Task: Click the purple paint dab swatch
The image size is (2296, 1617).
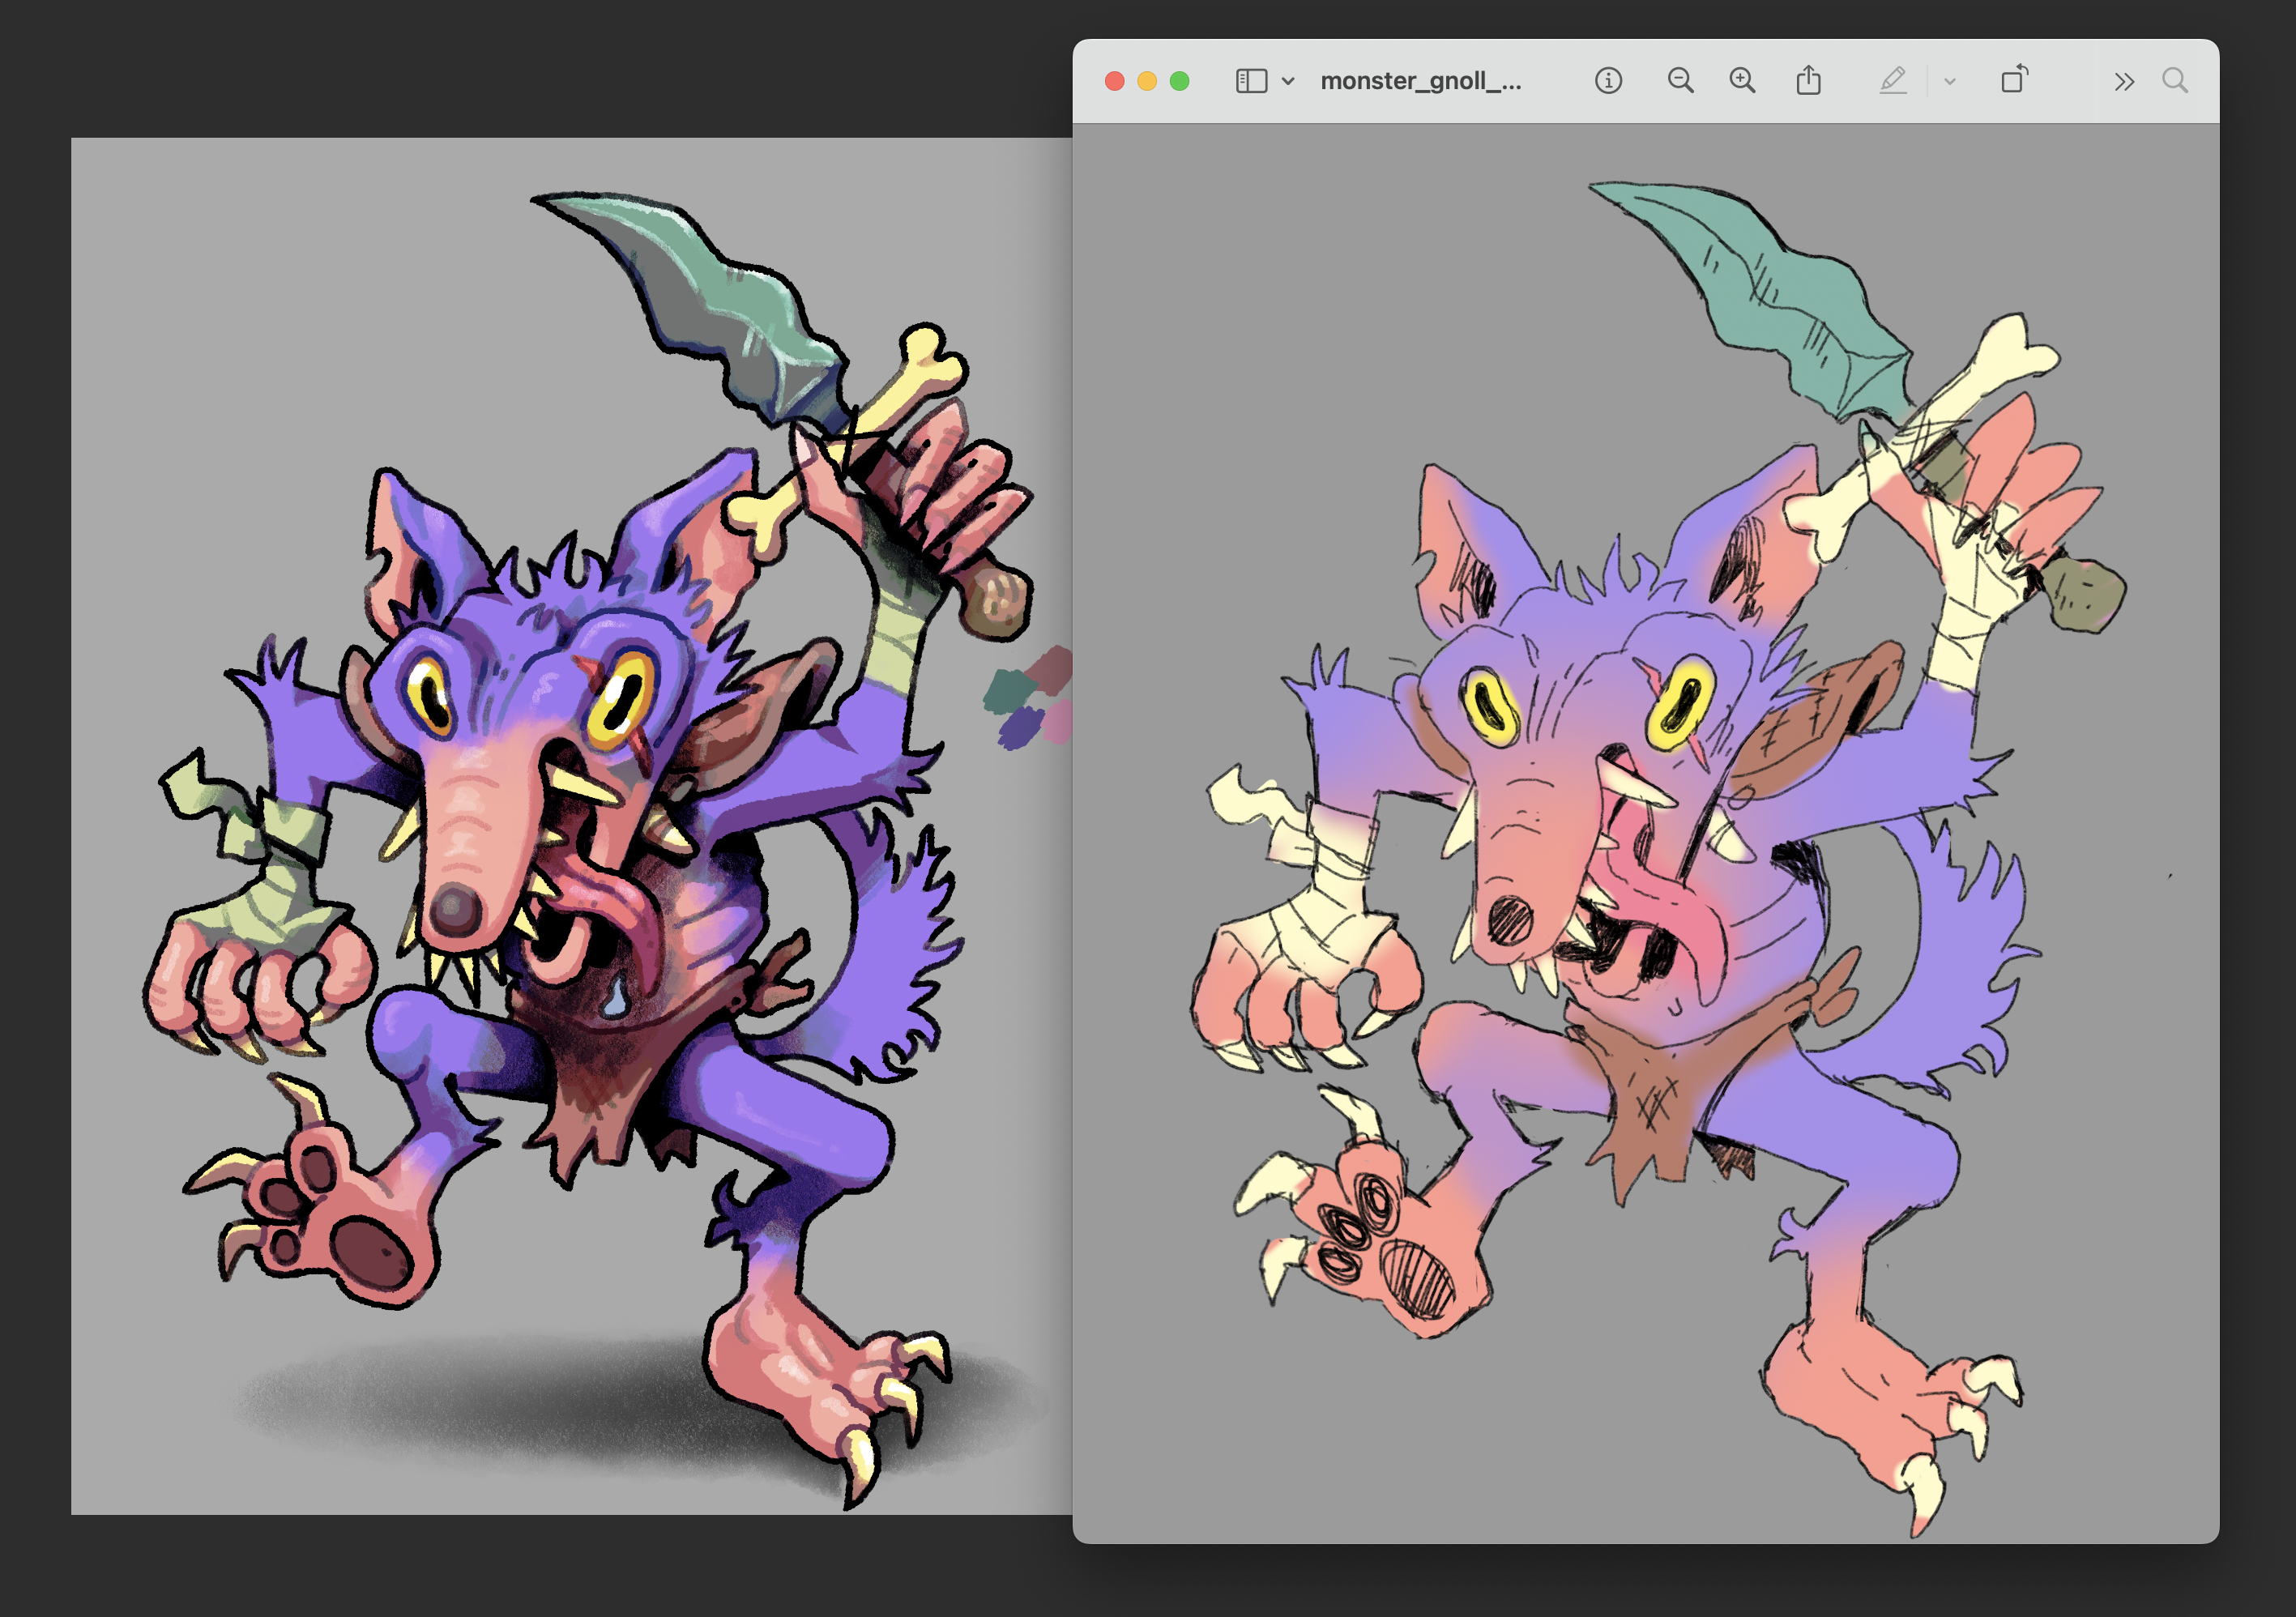Action: (x=1020, y=728)
